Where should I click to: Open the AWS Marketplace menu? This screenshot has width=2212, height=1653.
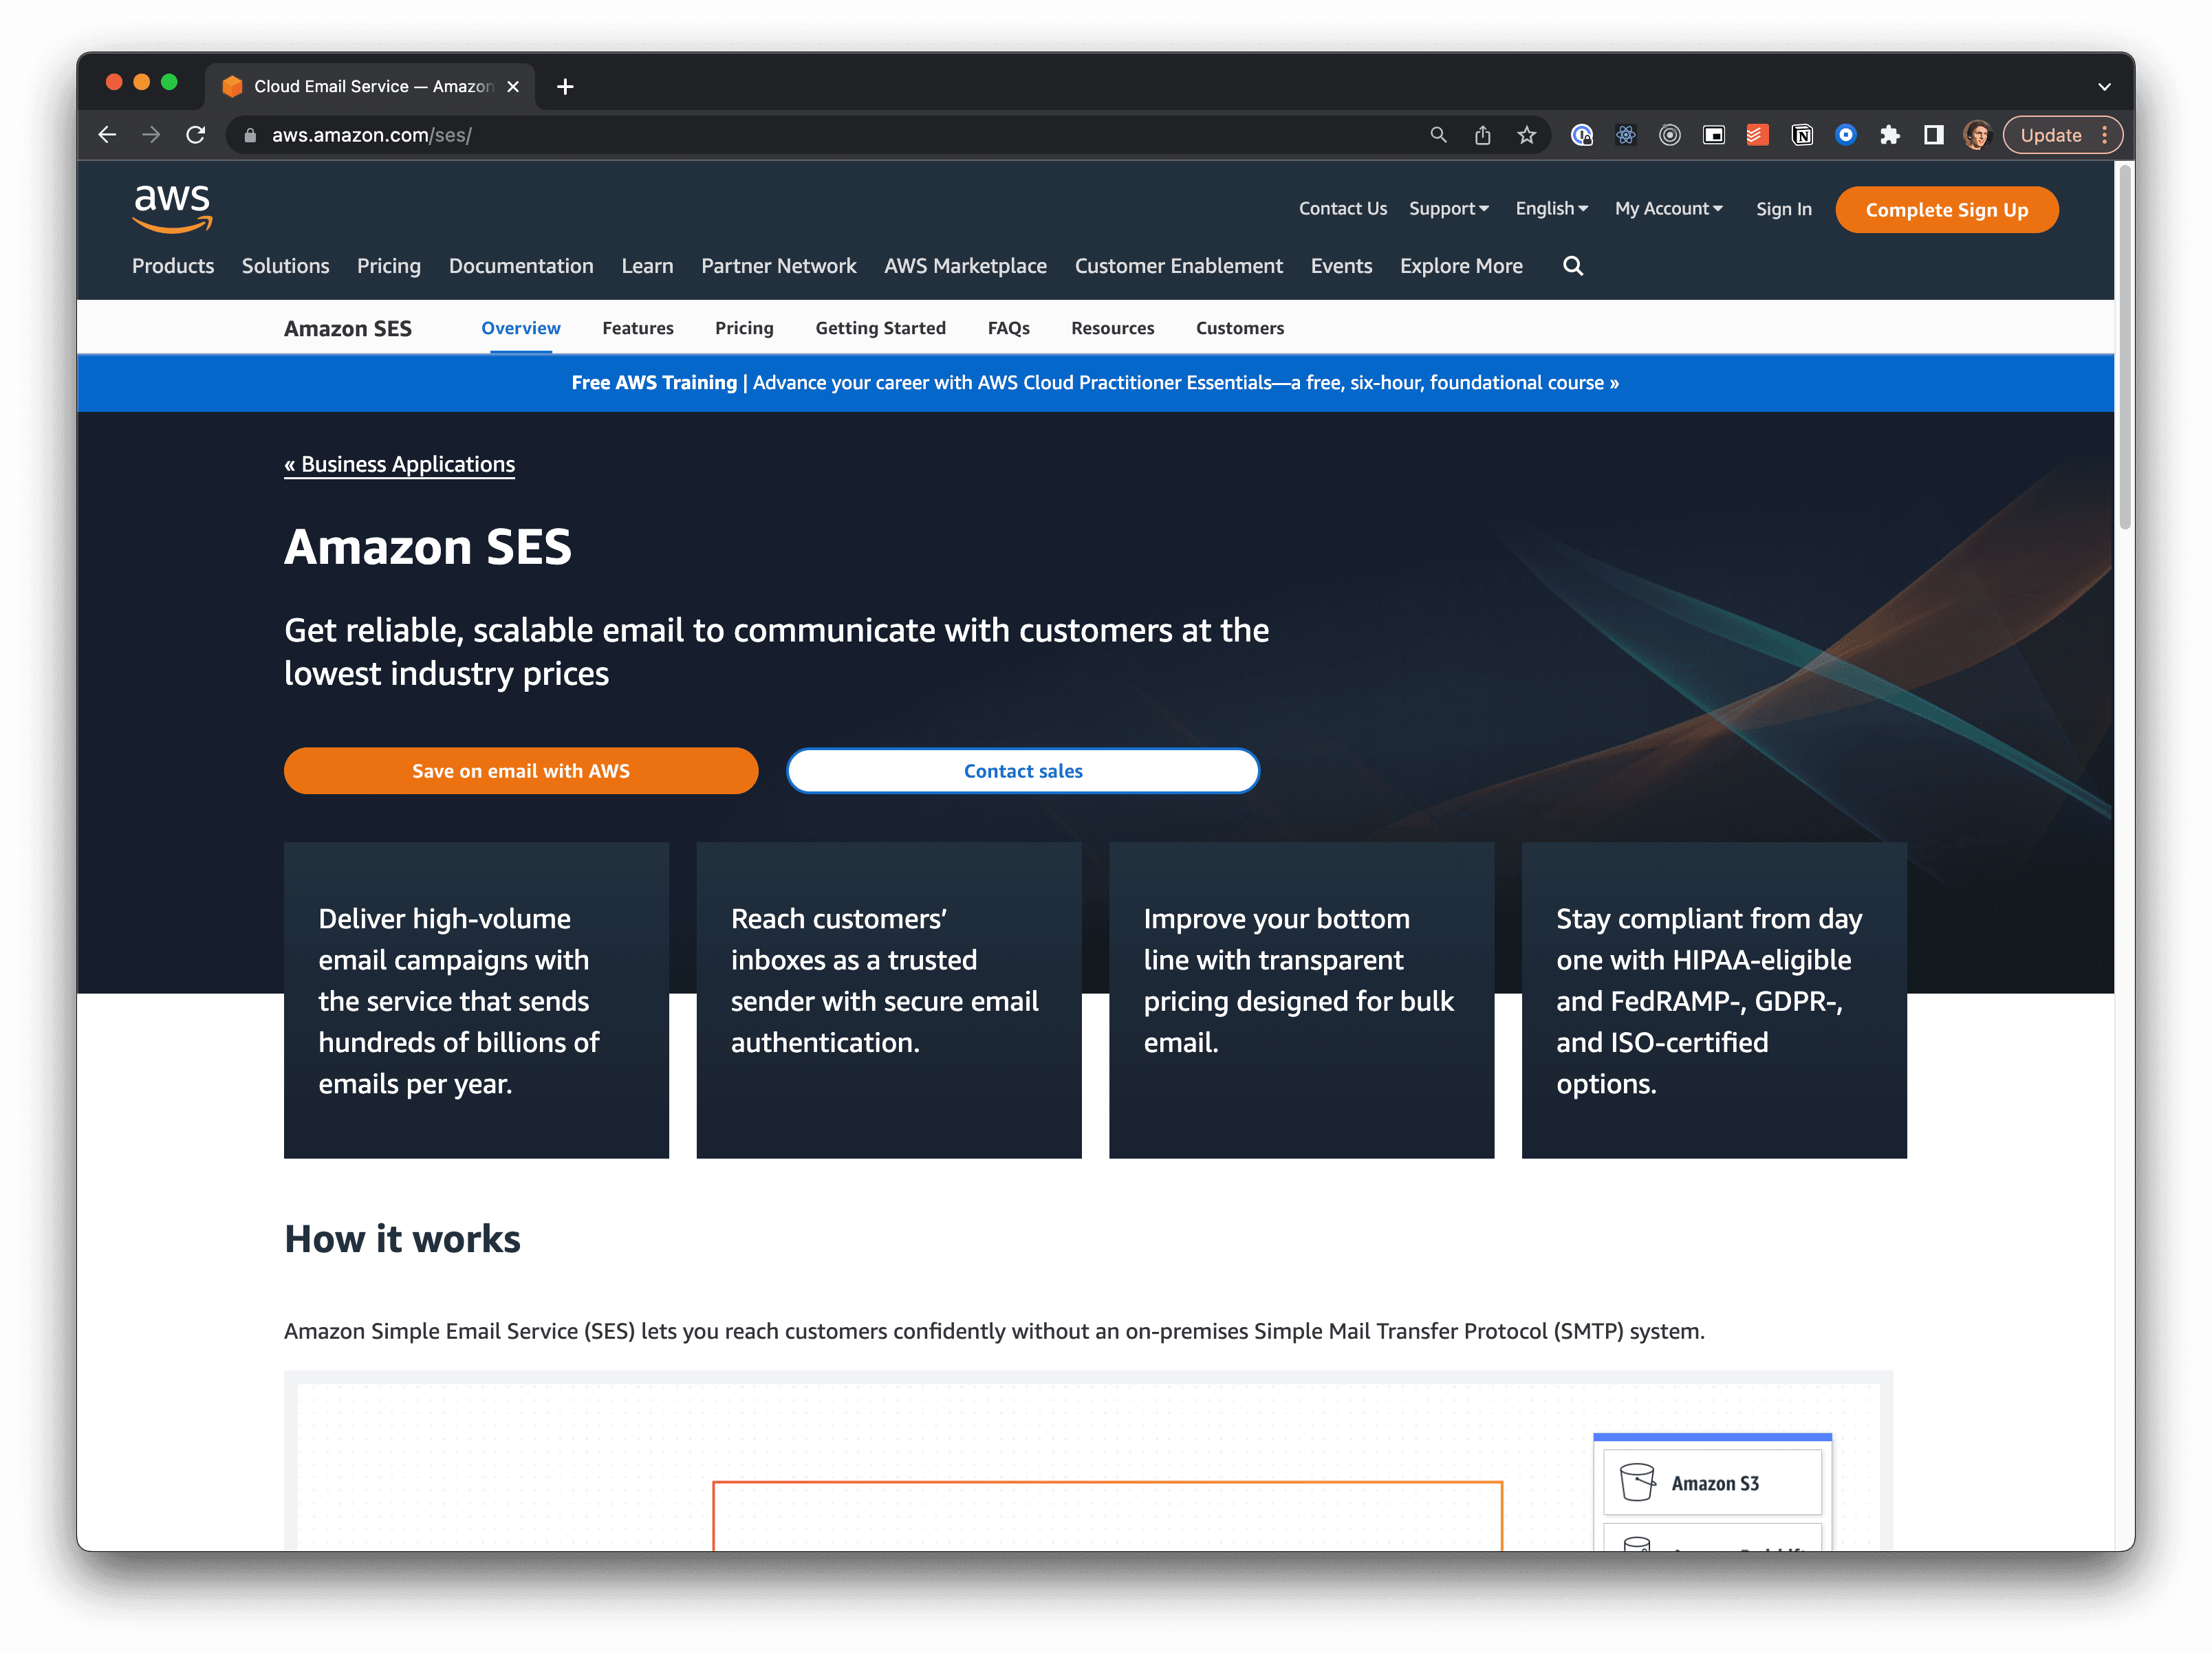click(x=965, y=266)
